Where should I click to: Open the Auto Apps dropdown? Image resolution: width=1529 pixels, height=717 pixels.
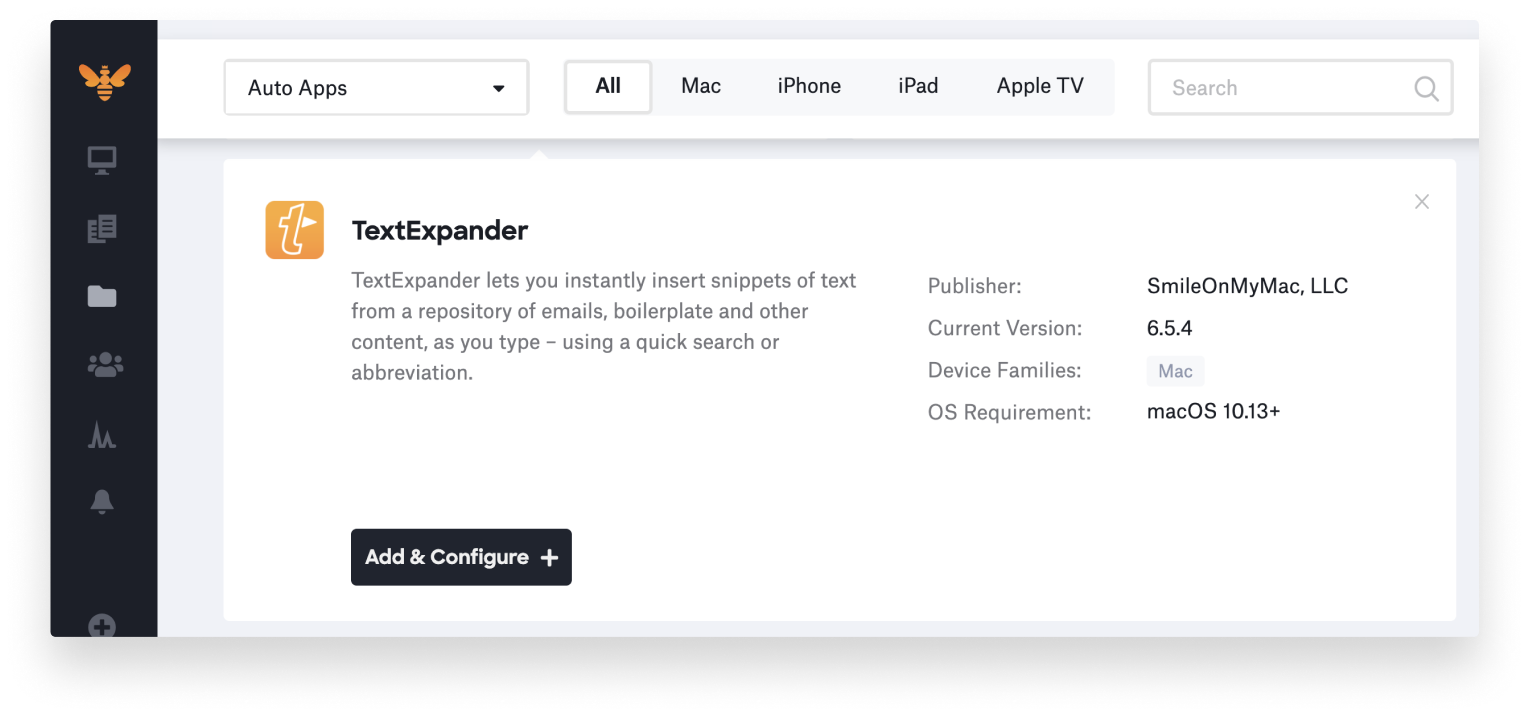[376, 87]
